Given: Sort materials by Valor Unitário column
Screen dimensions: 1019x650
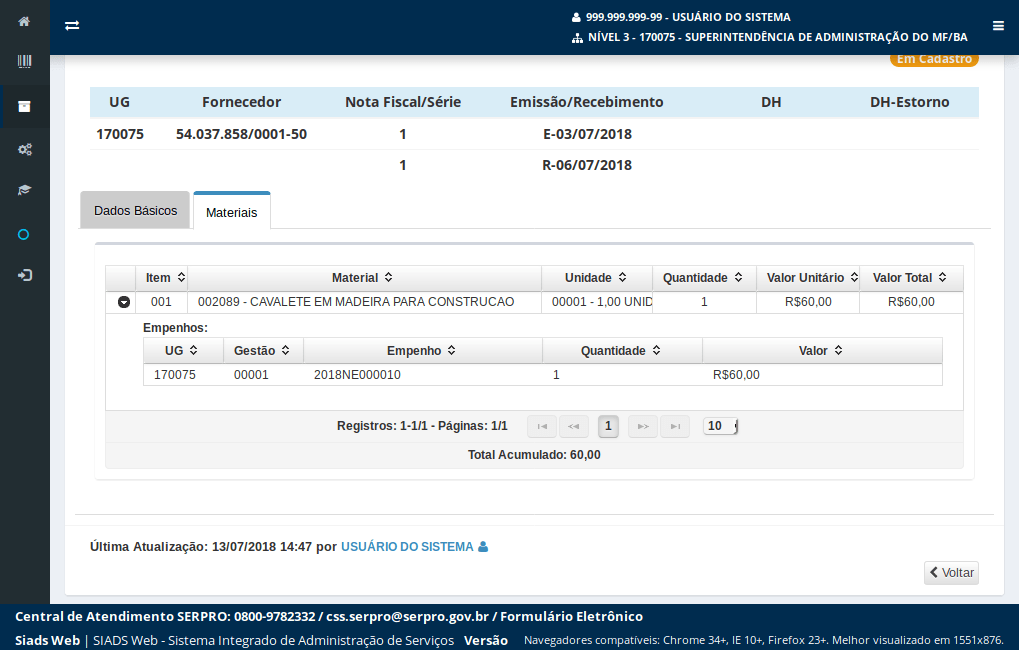Looking at the screenshot, I should point(854,278).
